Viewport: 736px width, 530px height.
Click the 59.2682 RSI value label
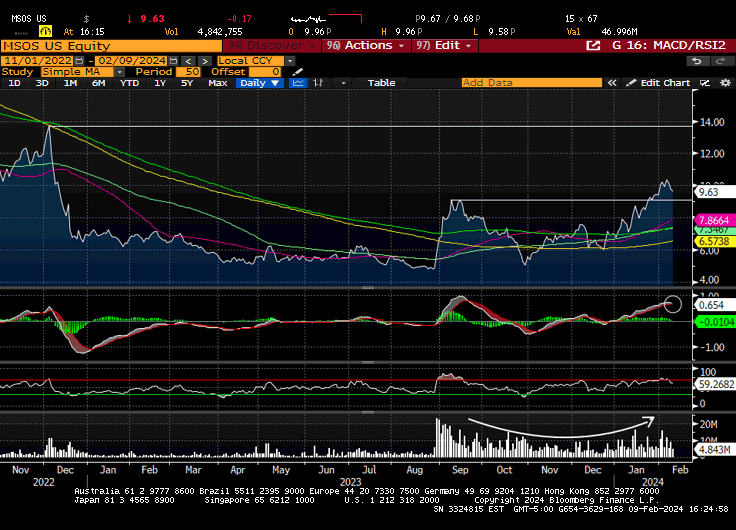(x=715, y=384)
